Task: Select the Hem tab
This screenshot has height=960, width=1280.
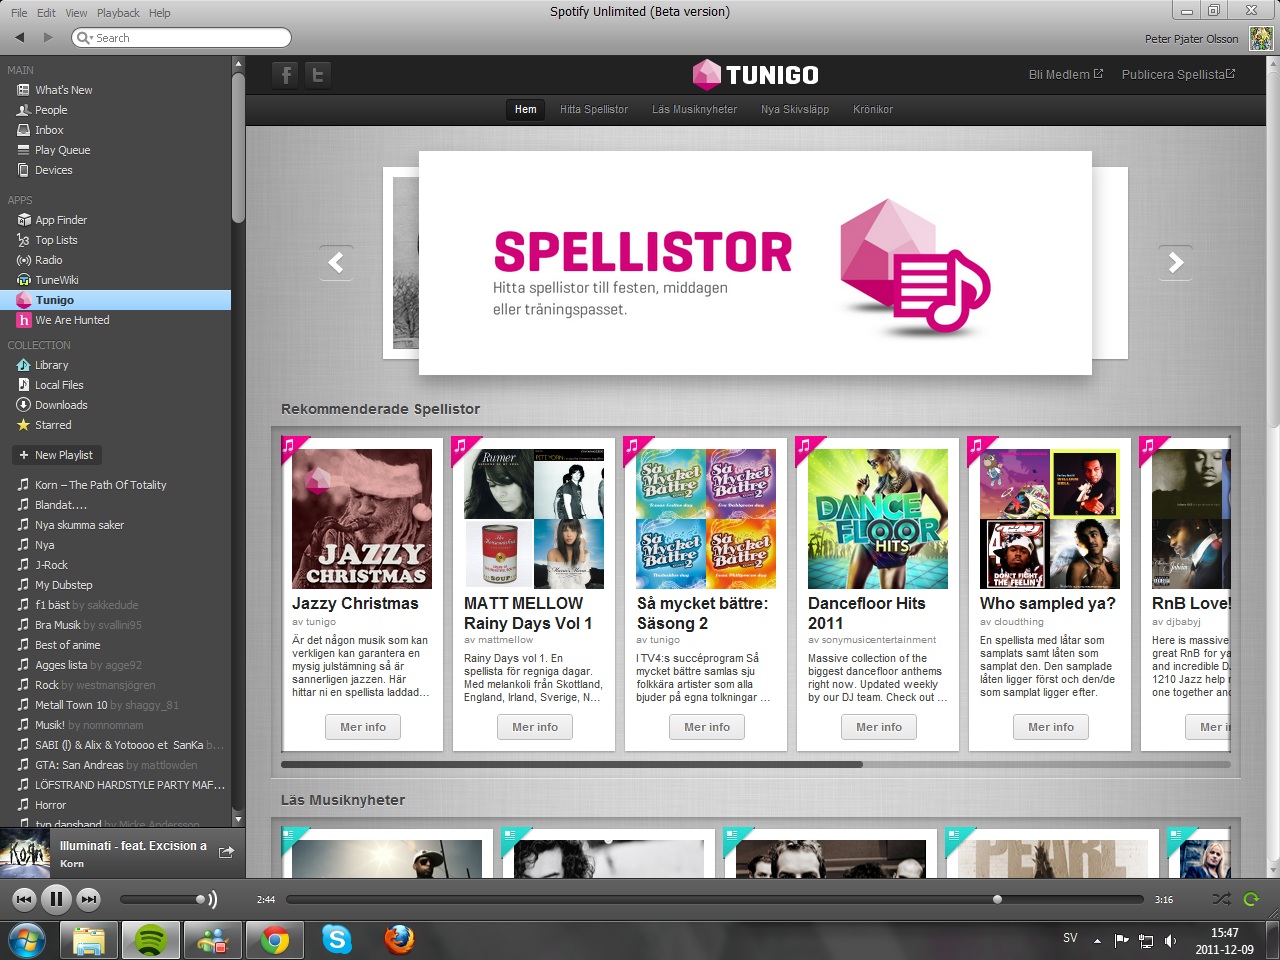Action: click(x=526, y=110)
